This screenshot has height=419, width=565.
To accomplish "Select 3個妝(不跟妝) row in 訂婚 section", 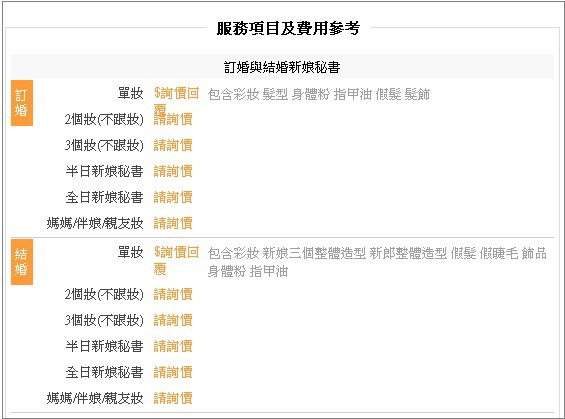I will (104, 145).
